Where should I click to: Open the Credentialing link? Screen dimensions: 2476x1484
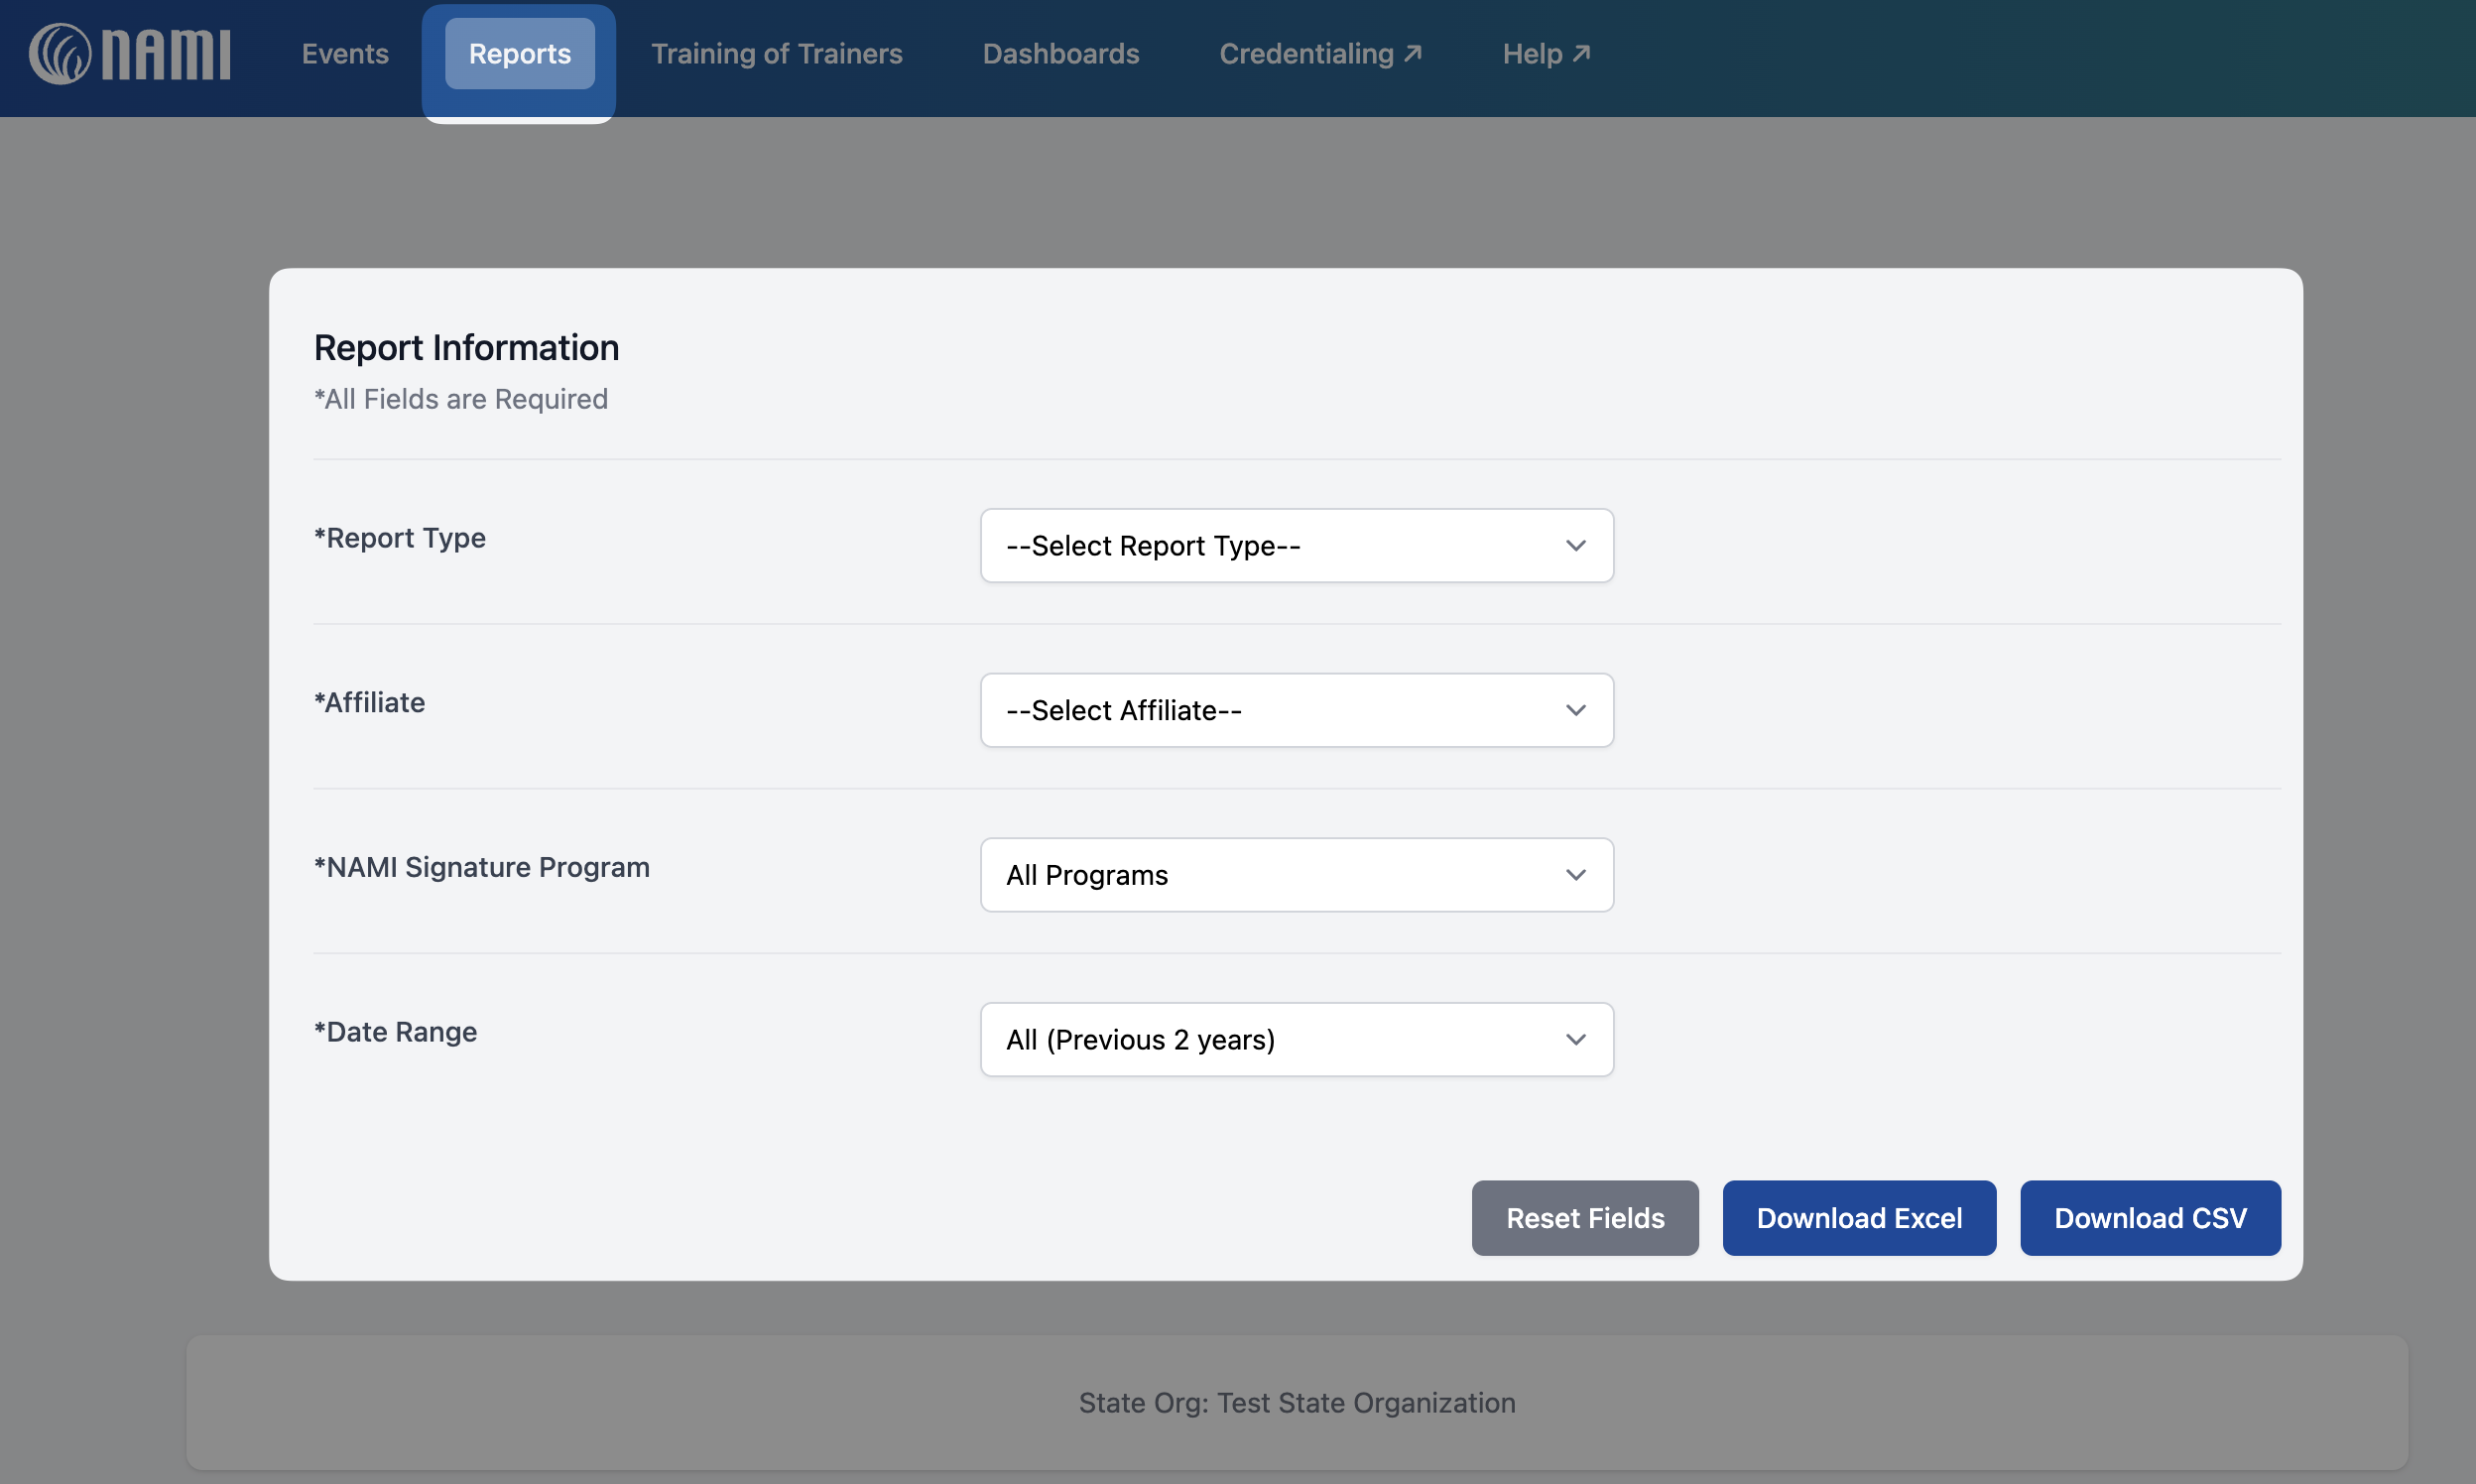pos(1306,54)
